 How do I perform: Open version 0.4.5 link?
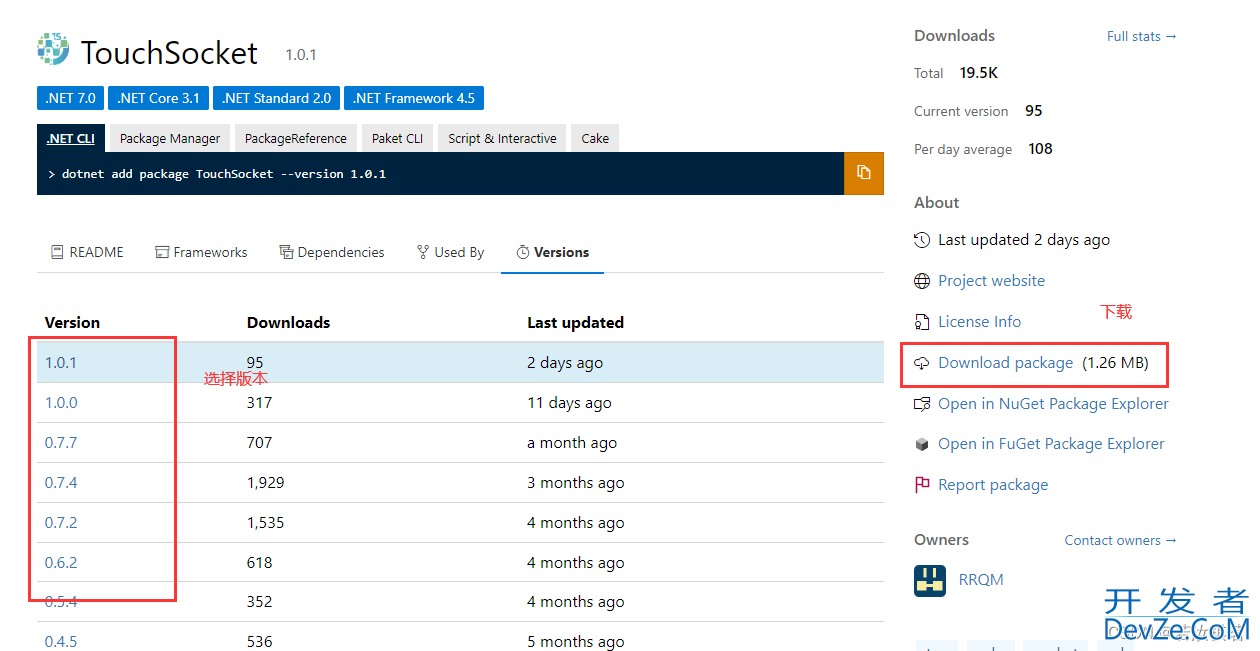click(61, 642)
